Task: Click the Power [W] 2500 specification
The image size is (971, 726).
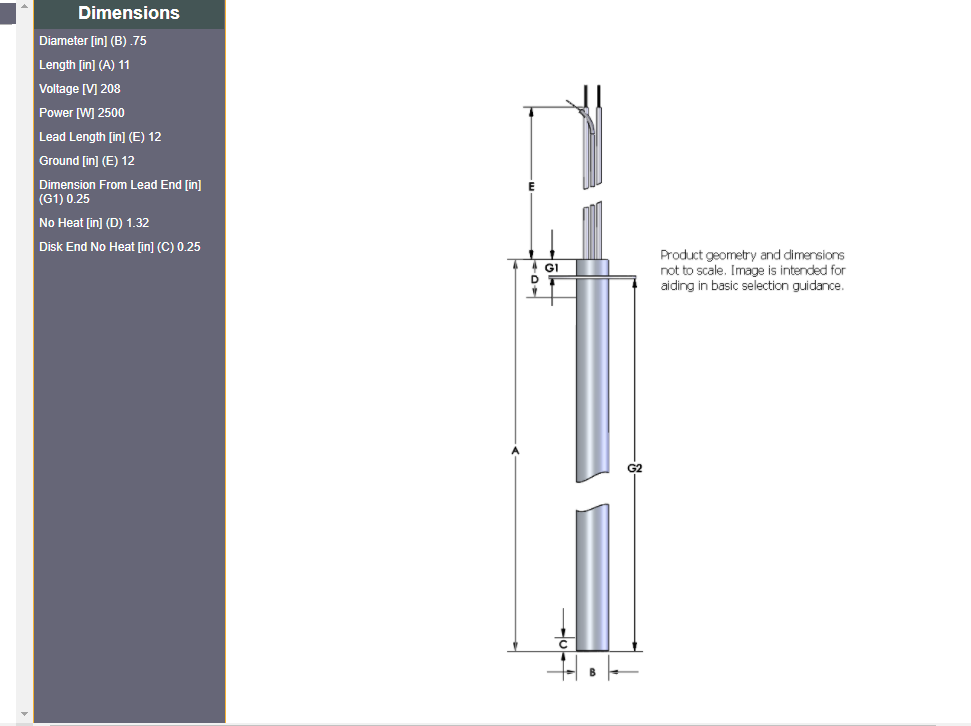Action: (81, 112)
